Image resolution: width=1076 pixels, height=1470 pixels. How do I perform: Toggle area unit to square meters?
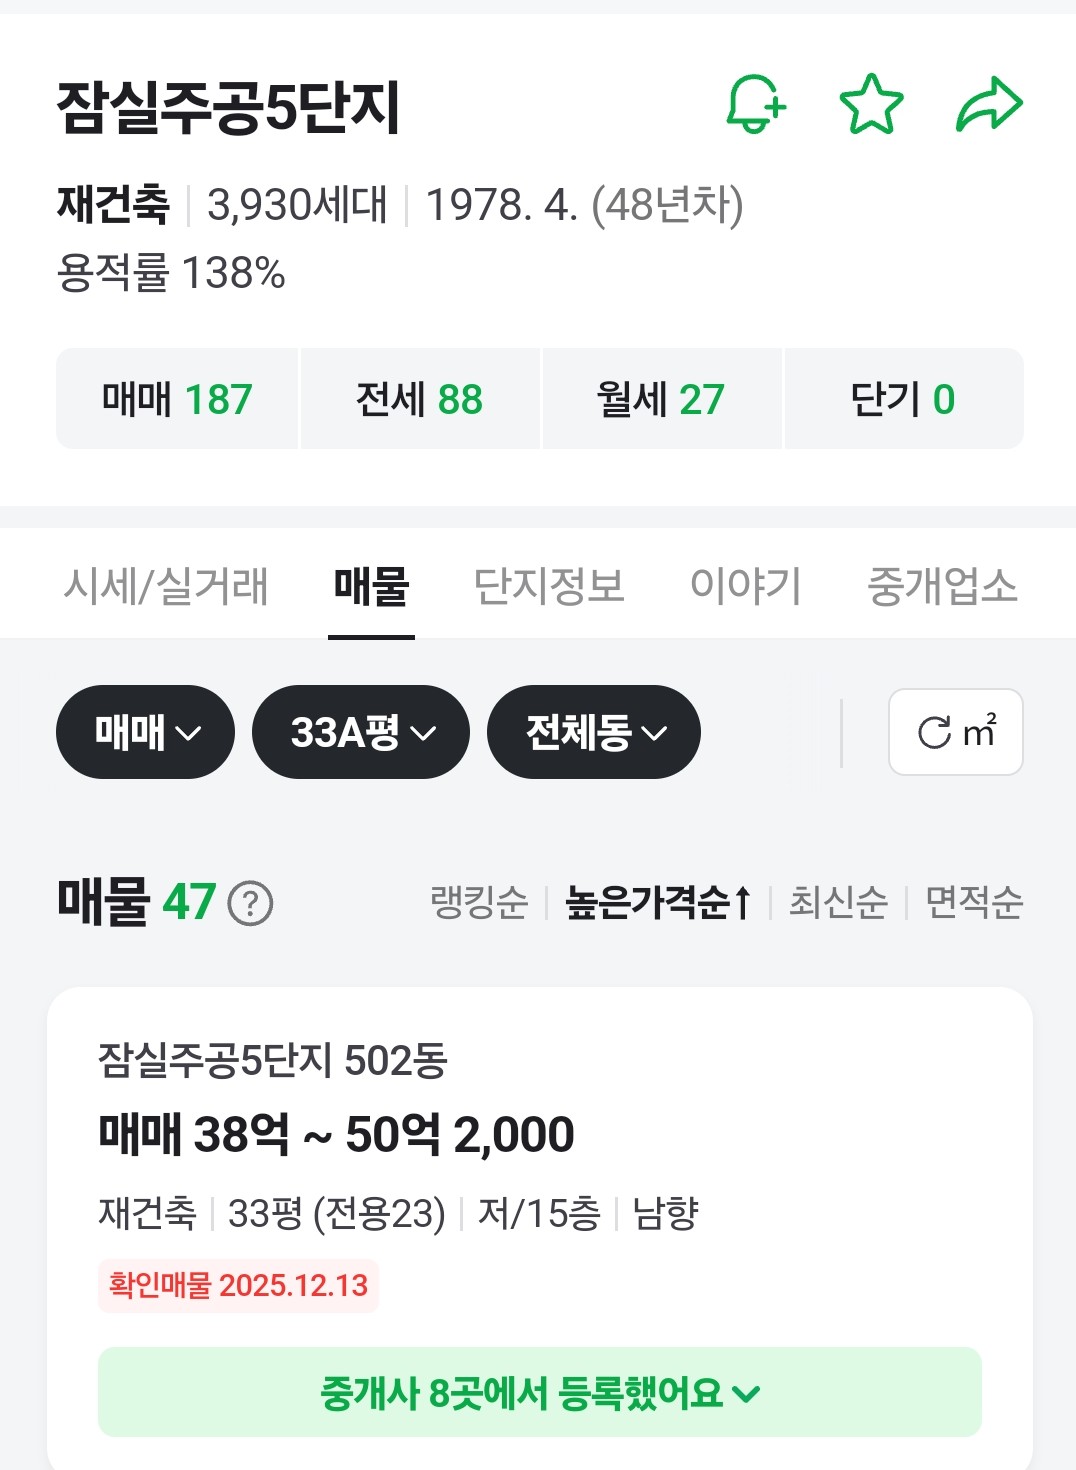click(x=955, y=732)
